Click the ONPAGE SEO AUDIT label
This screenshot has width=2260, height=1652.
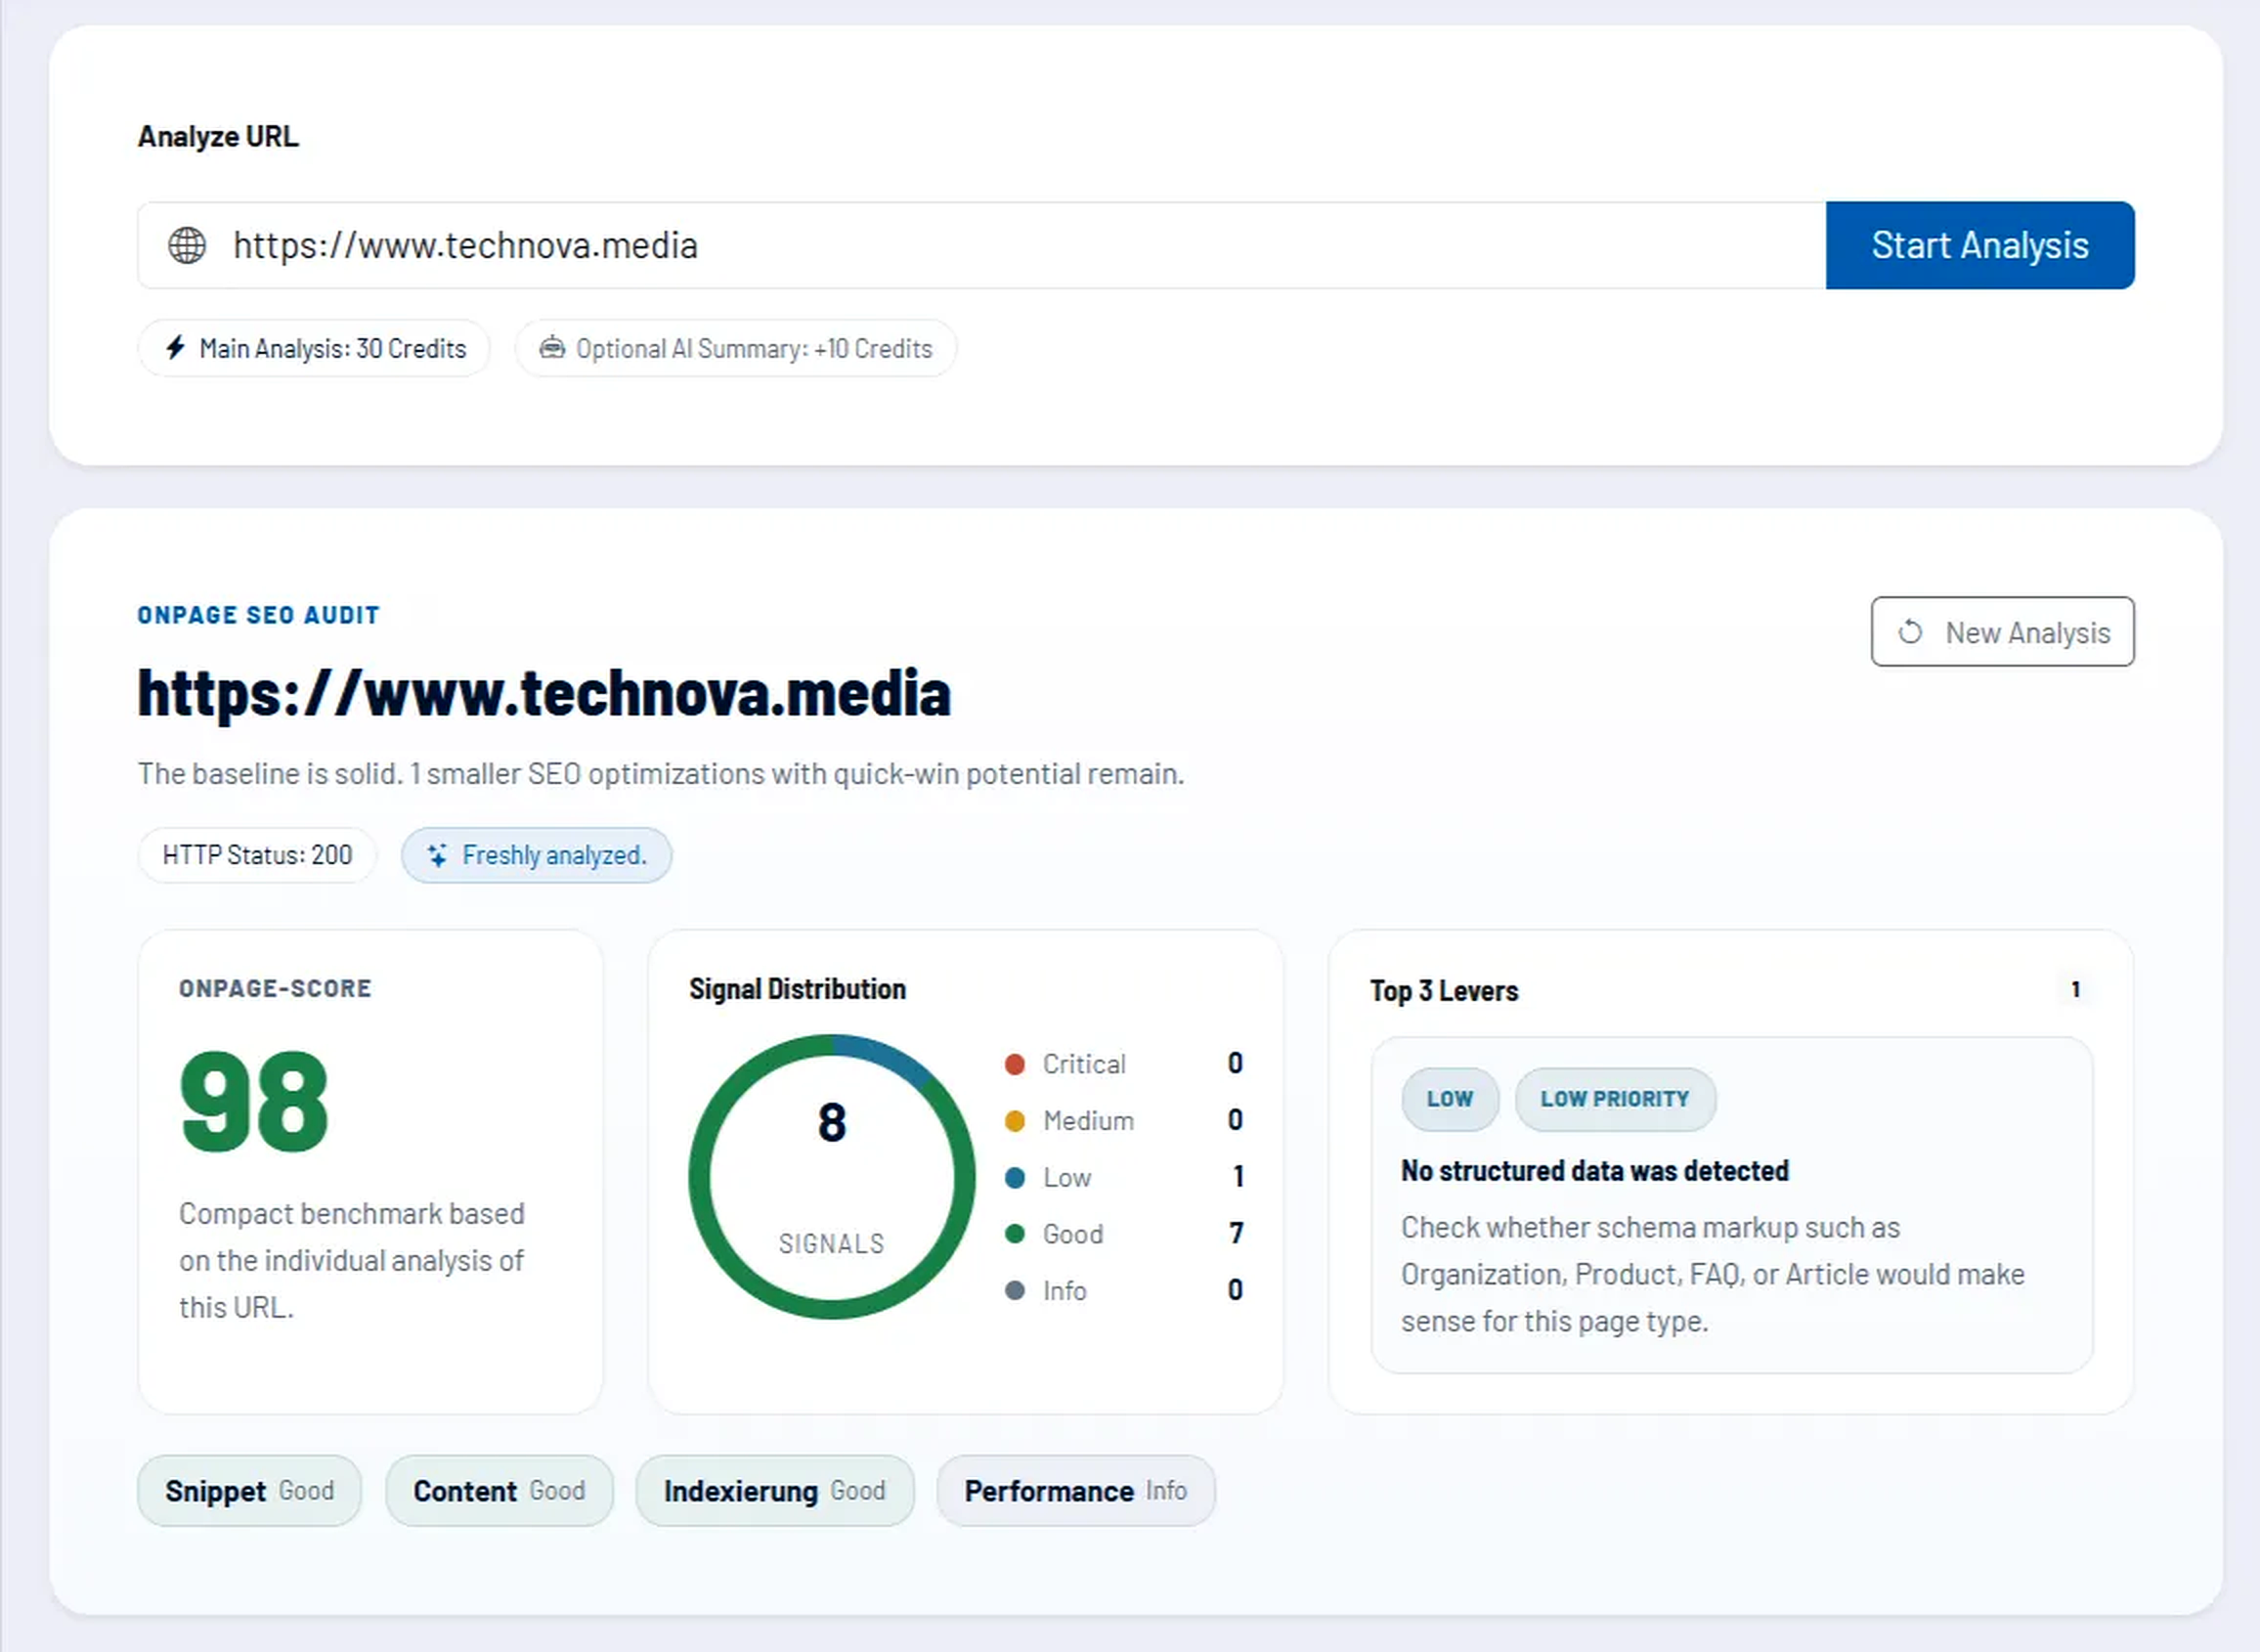259,615
